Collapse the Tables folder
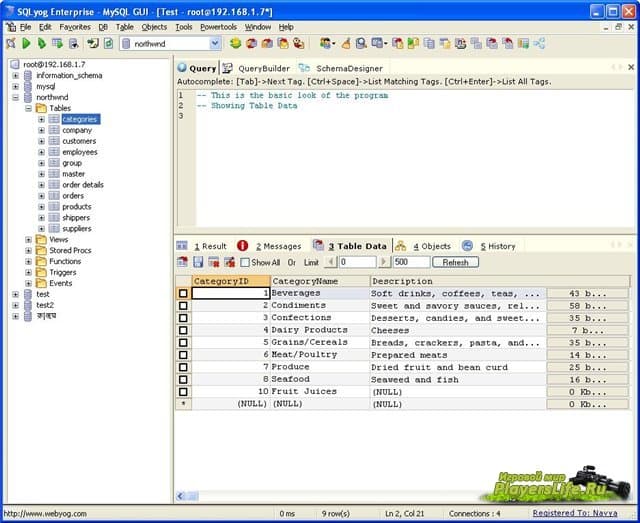Screen dimensions: 640x523 pos(28,108)
